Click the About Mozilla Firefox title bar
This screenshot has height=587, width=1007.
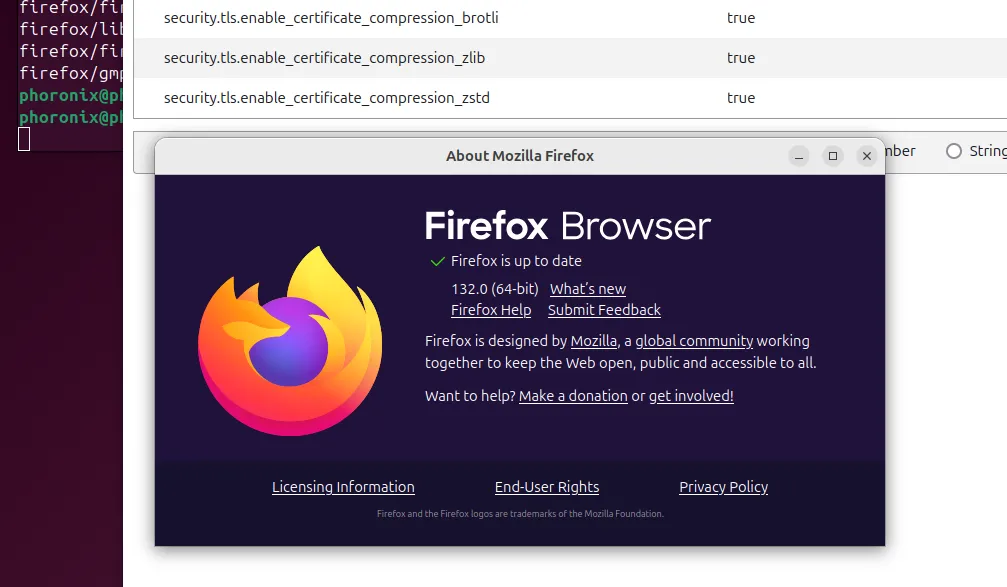pyautogui.click(x=520, y=156)
